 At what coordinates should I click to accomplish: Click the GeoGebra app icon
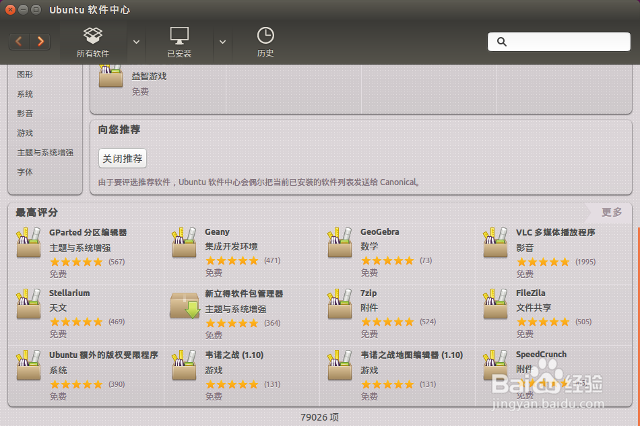coord(340,243)
